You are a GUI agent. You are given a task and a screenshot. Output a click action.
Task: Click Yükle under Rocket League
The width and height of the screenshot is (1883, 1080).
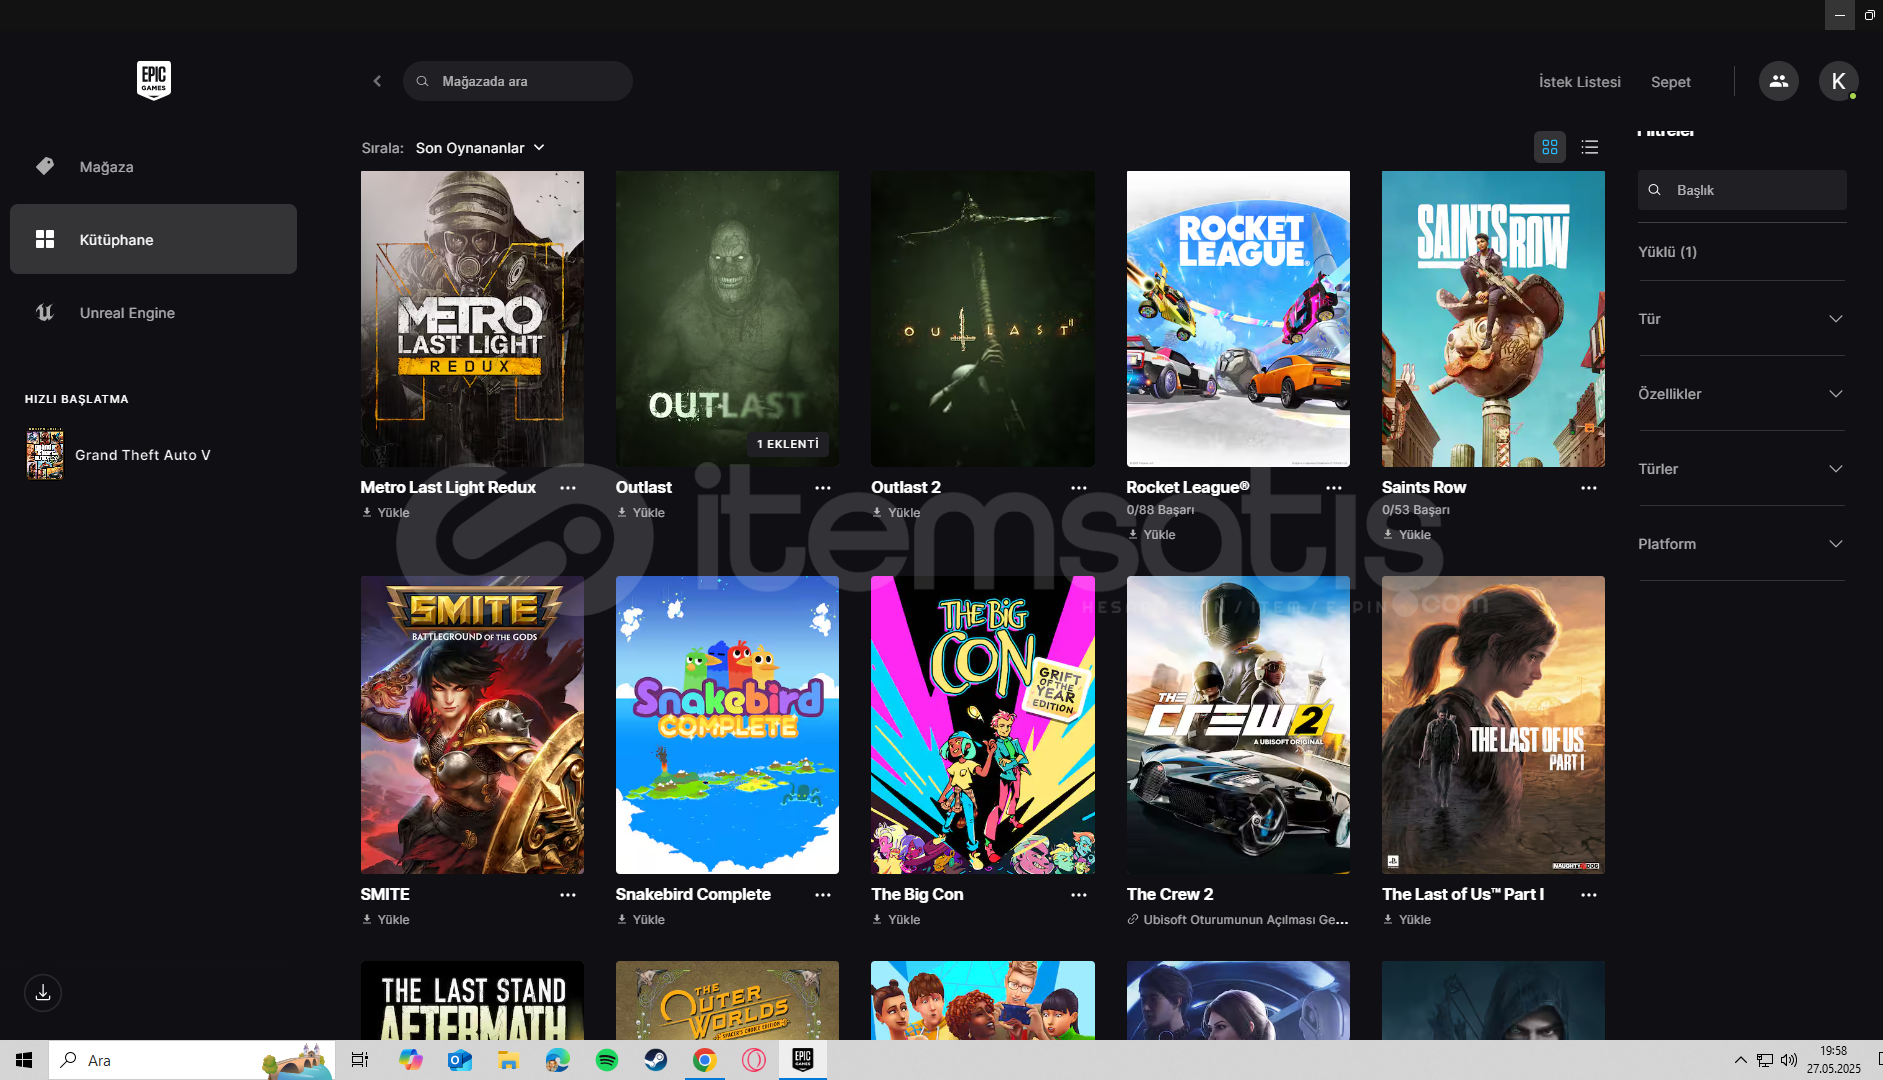point(1152,535)
